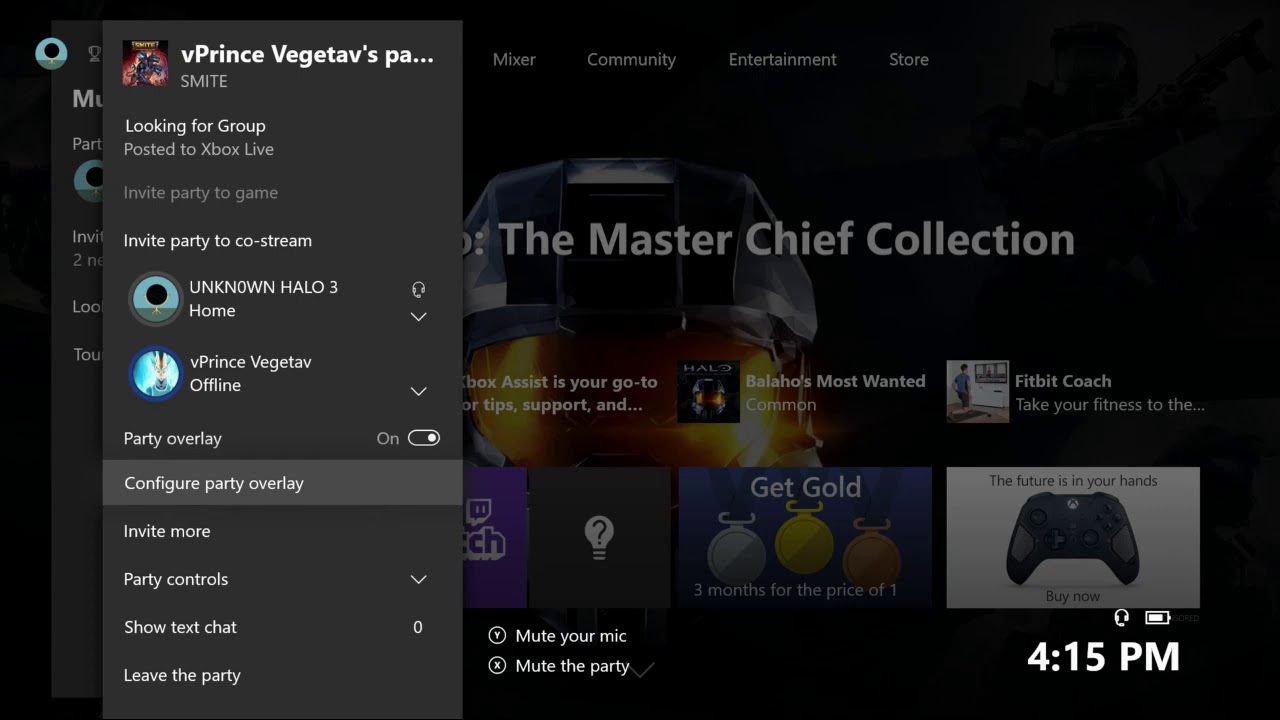Open the Twitch tile

point(494,537)
